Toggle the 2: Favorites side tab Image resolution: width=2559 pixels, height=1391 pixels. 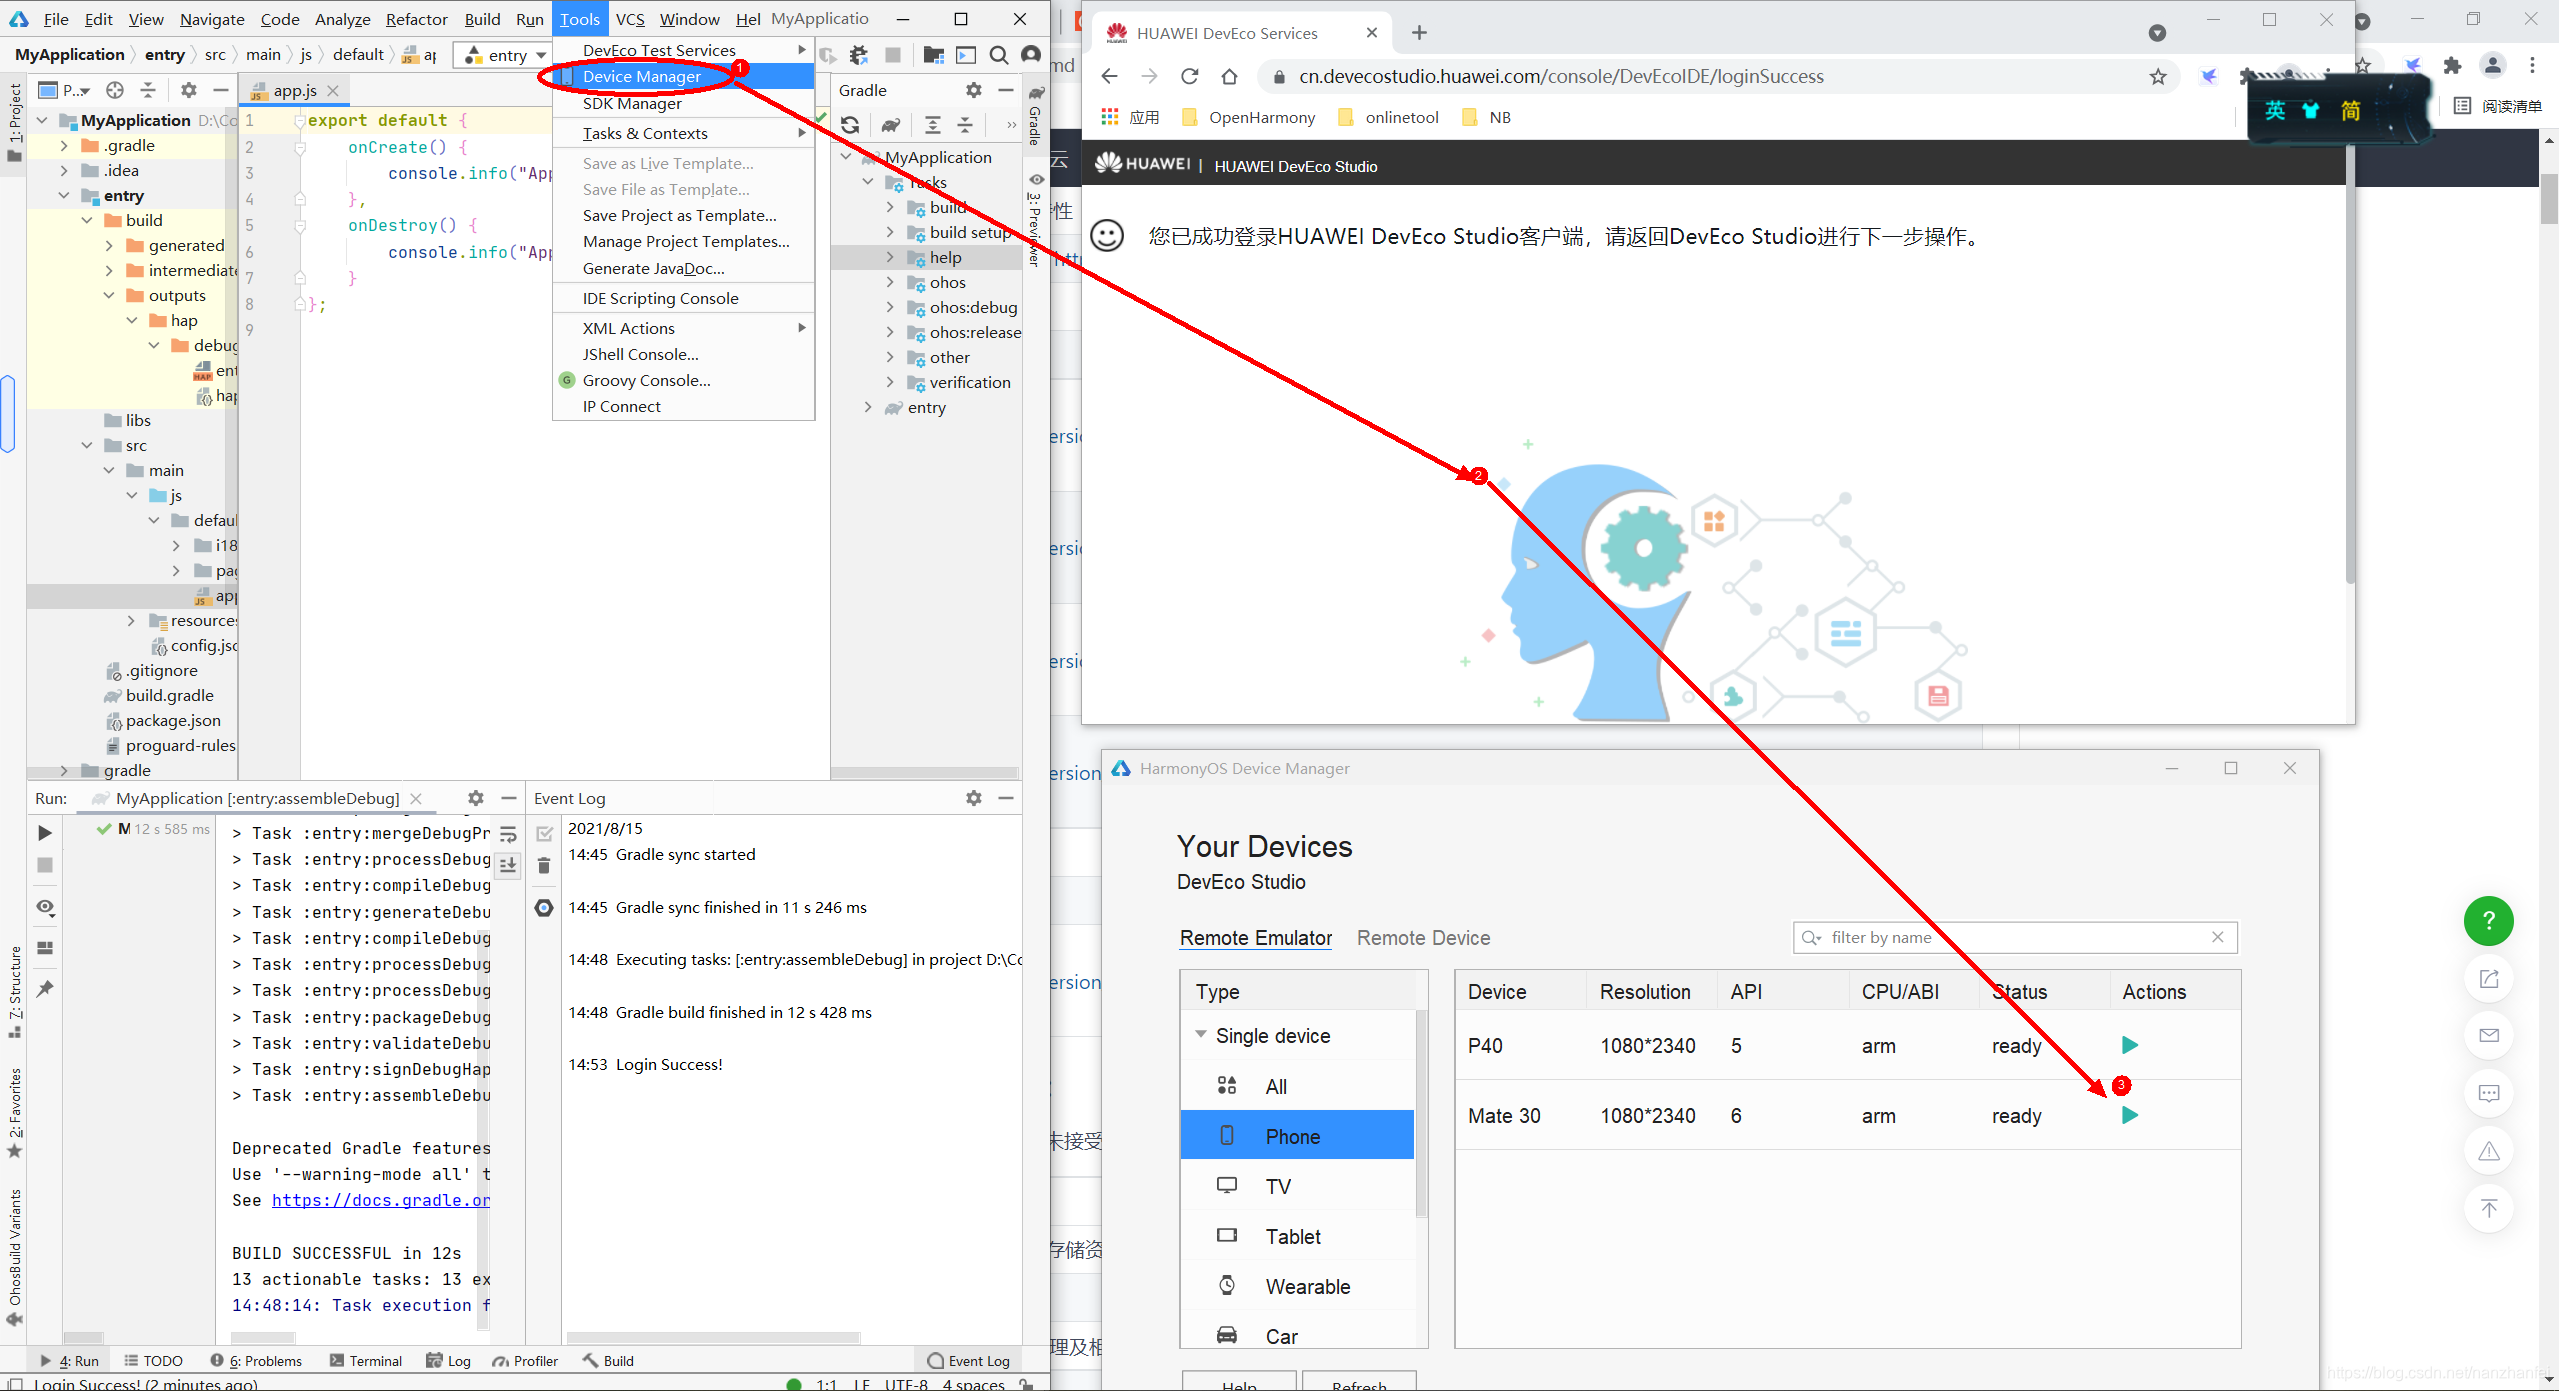14,1112
